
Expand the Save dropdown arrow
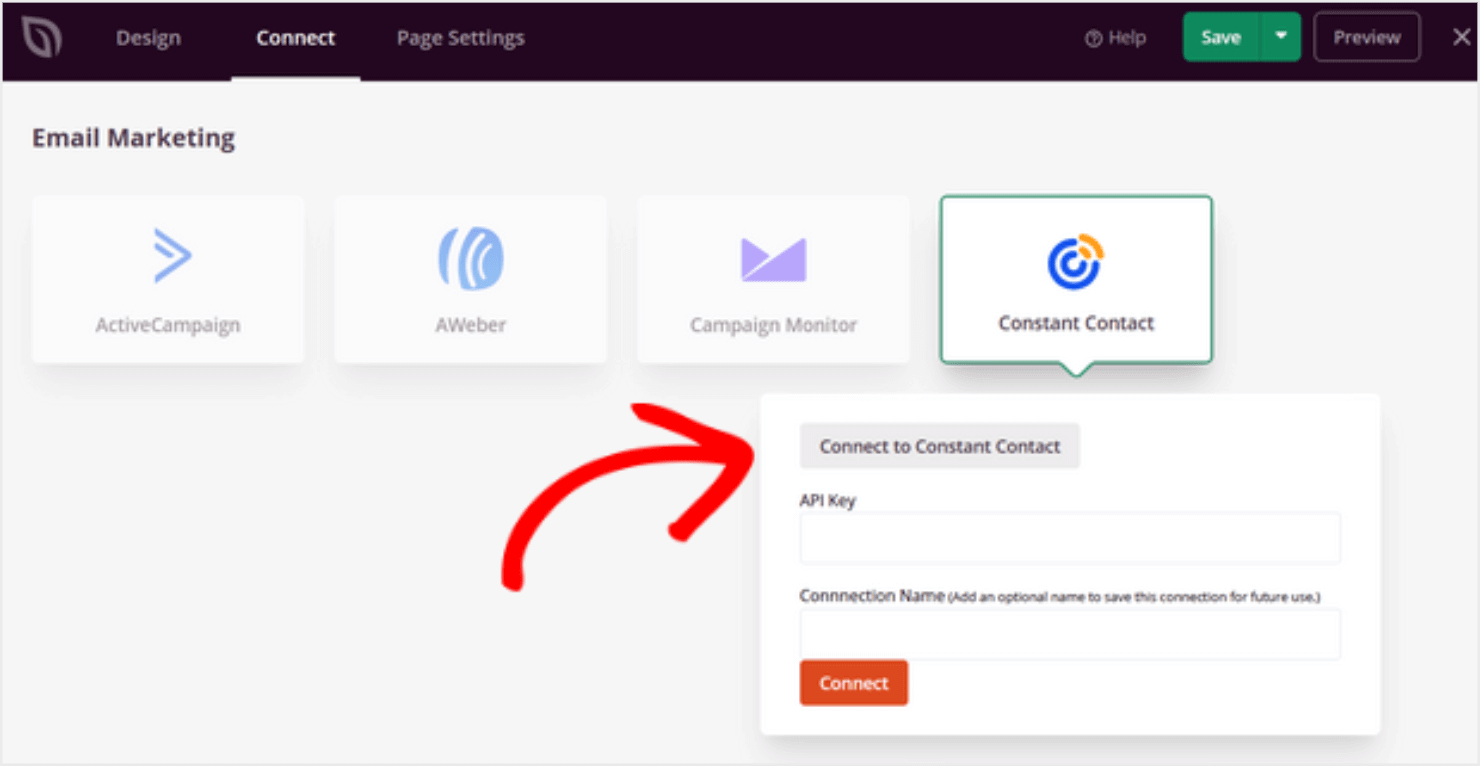1280,37
